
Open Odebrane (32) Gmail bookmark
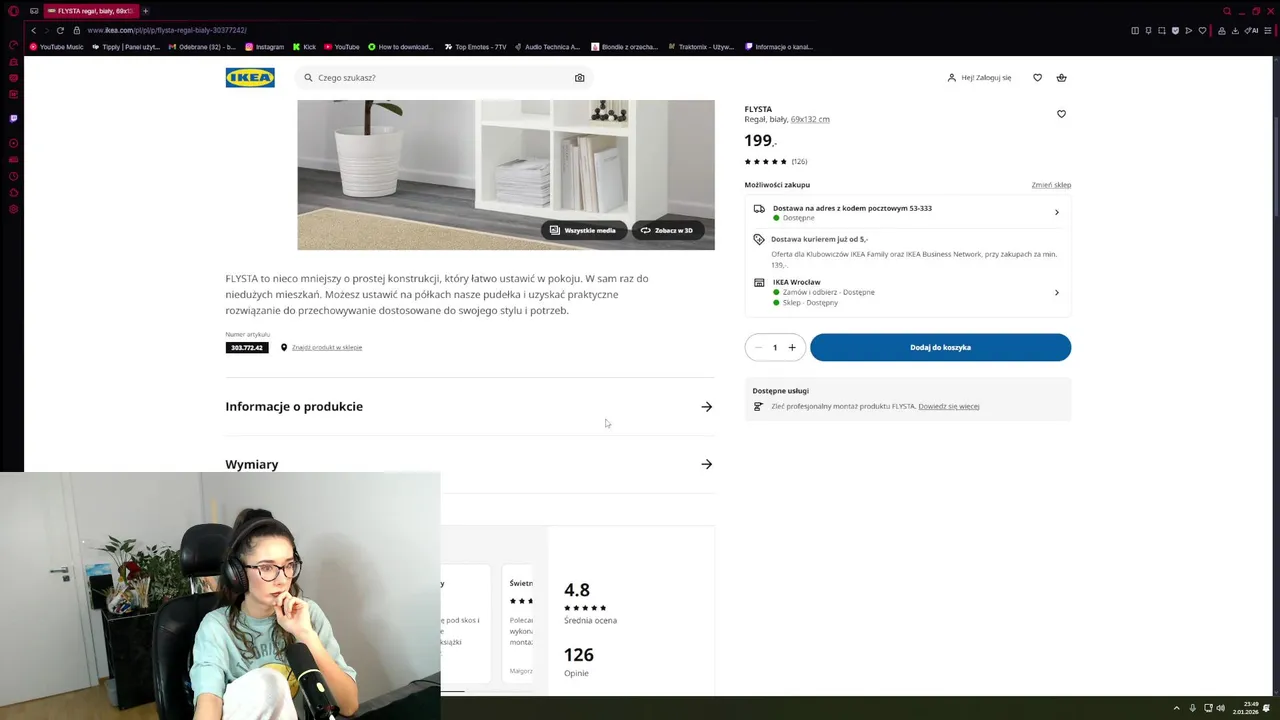tap(201, 47)
